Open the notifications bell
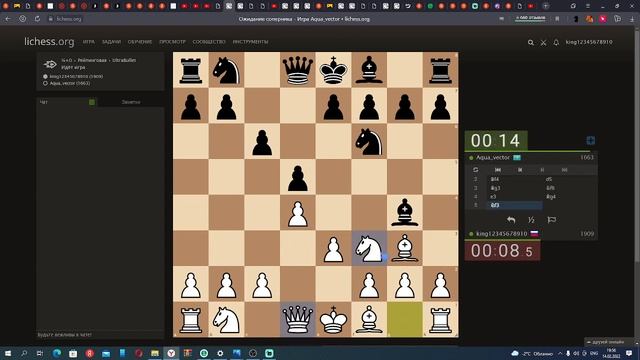Viewport: 640px width, 360px height. coord(556,42)
